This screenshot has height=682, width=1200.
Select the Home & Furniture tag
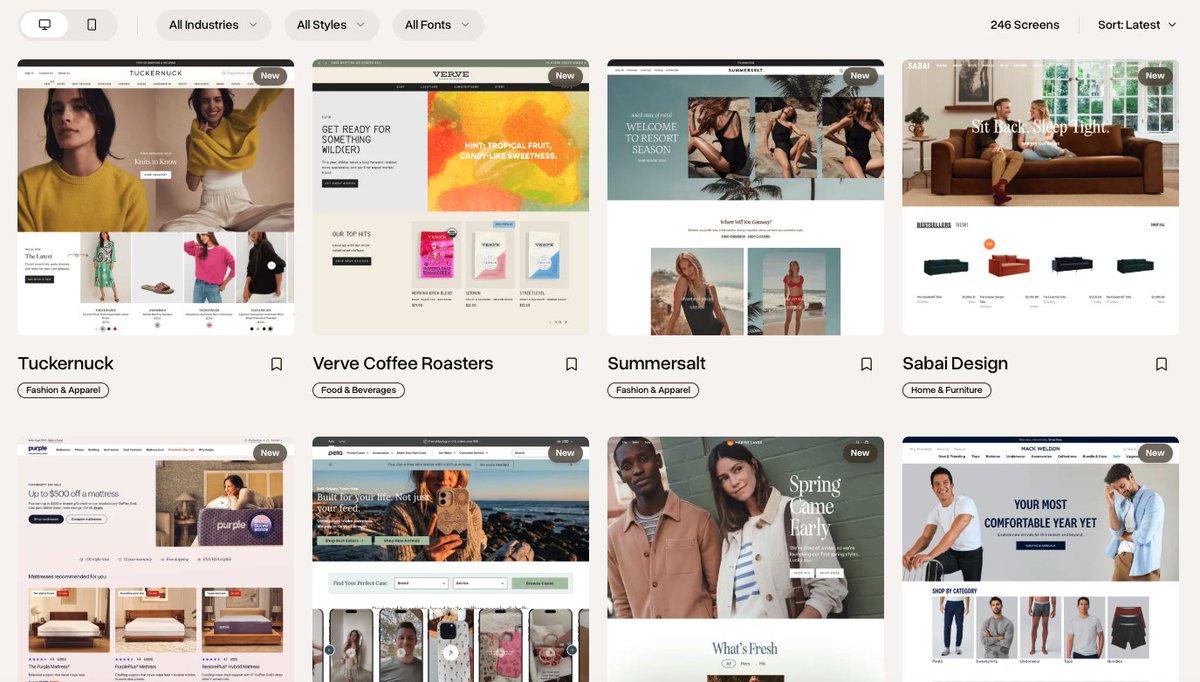947,390
